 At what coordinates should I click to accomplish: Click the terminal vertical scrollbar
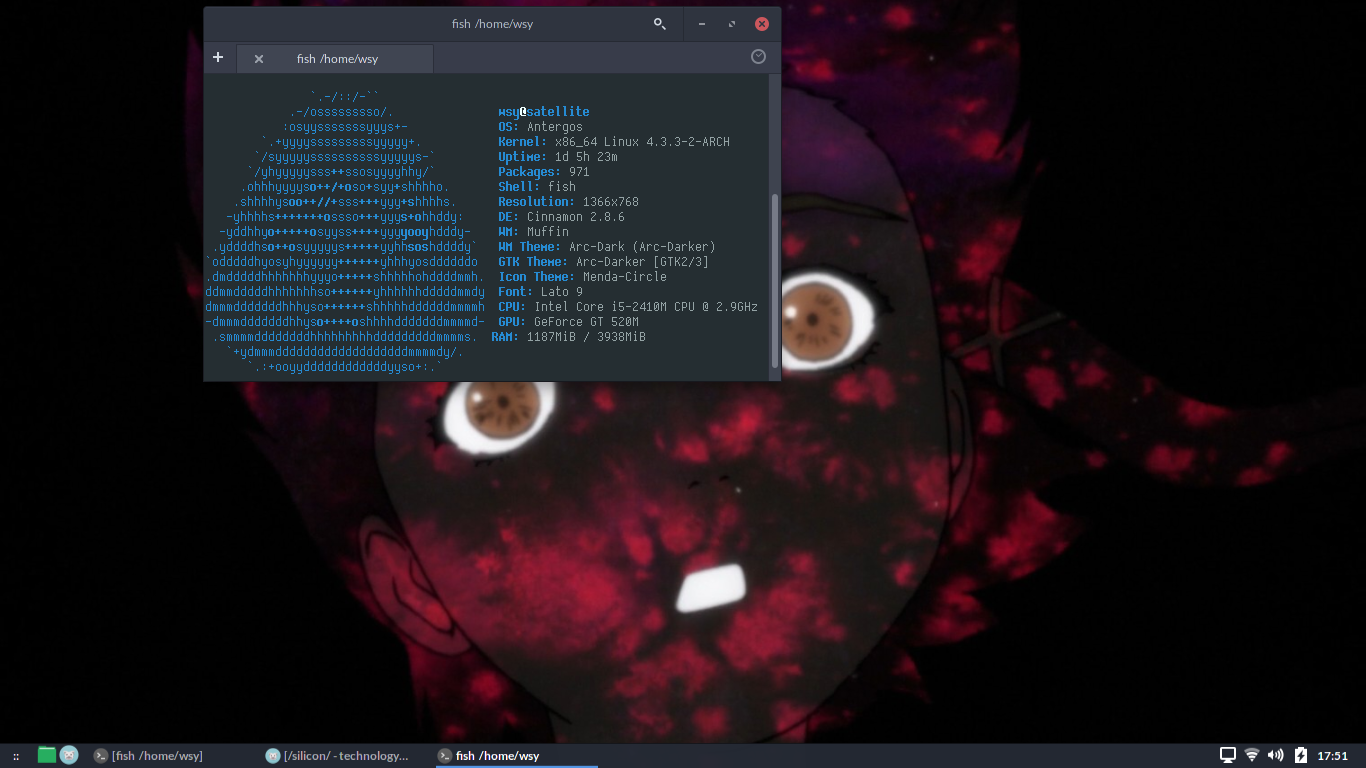tap(774, 280)
